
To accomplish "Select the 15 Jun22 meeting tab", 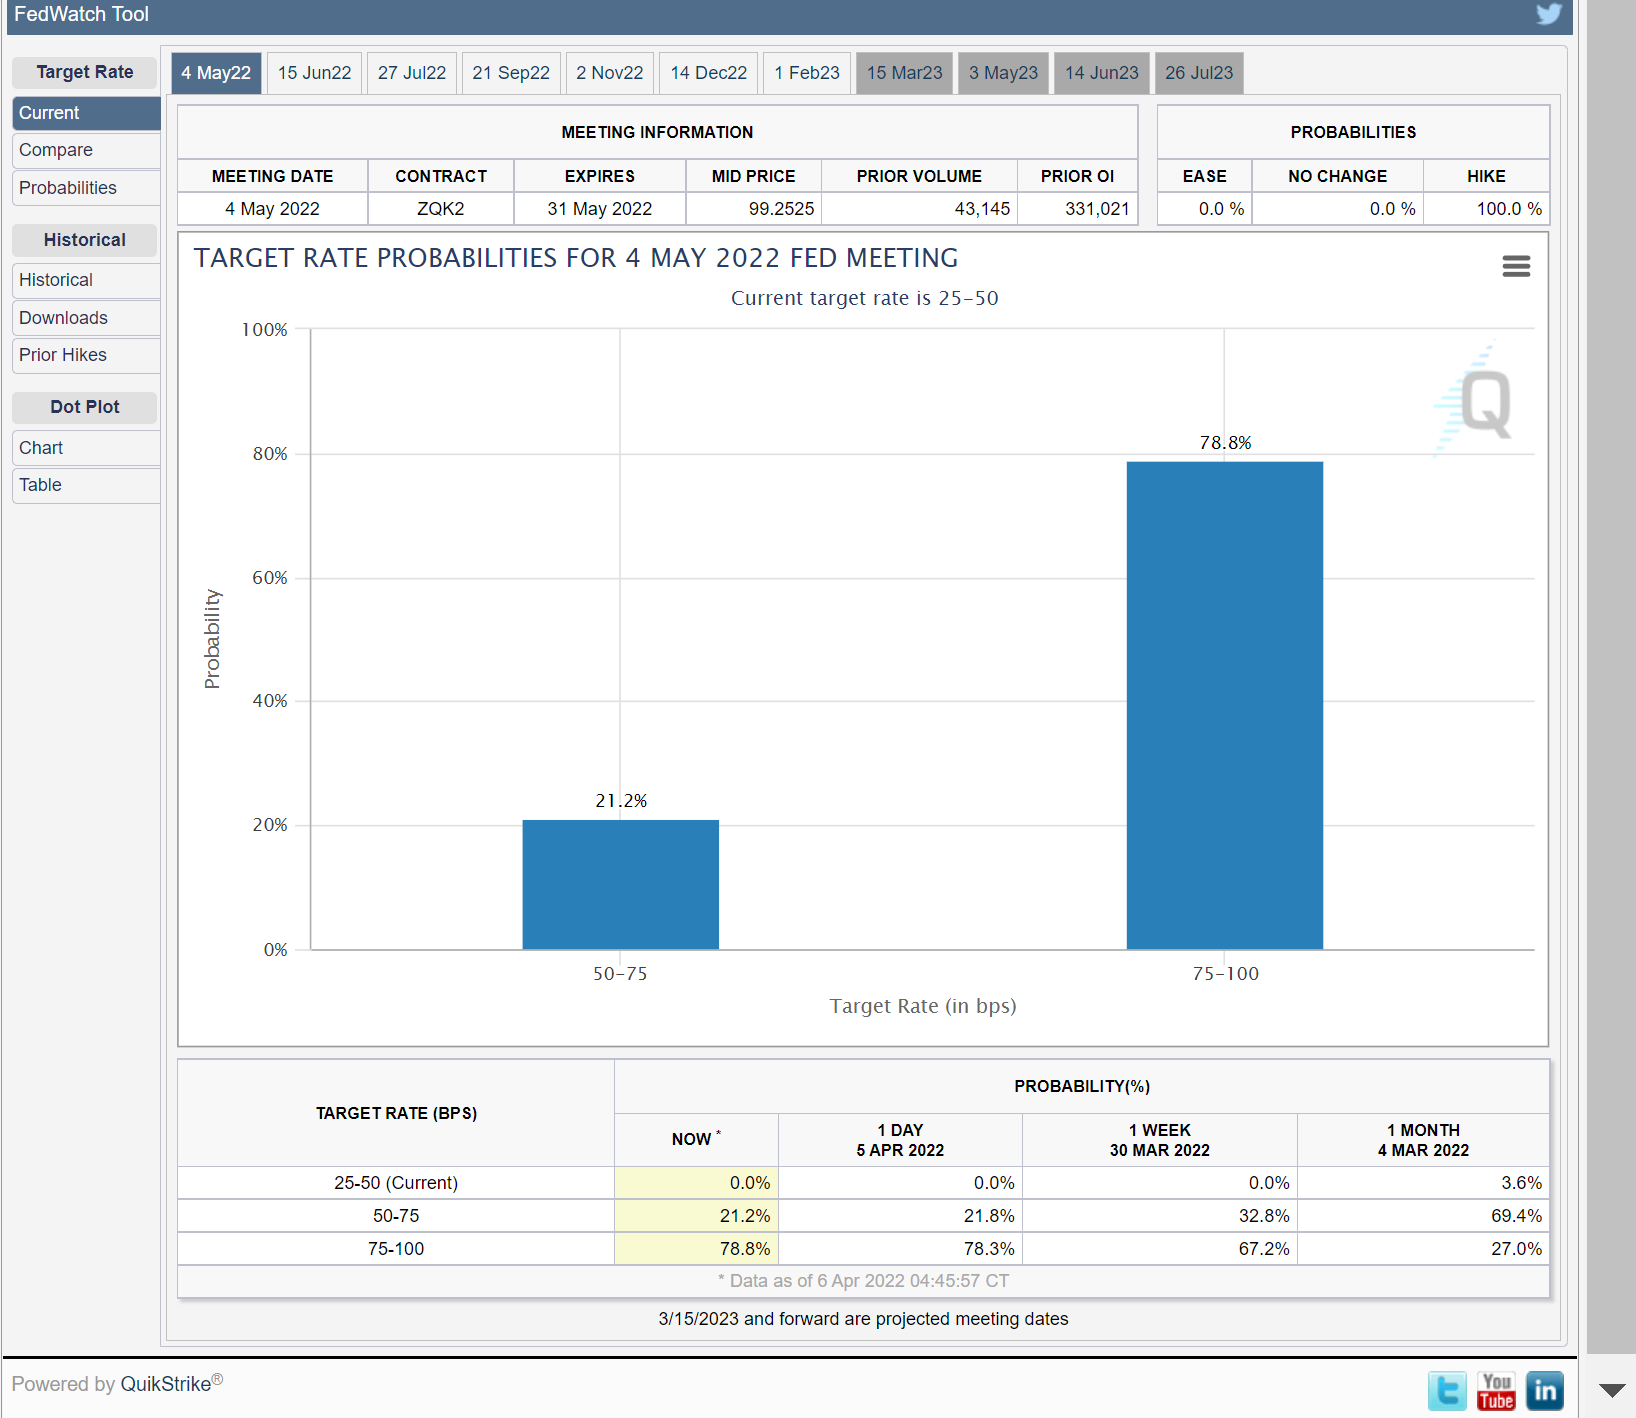I will pos(314,73).
